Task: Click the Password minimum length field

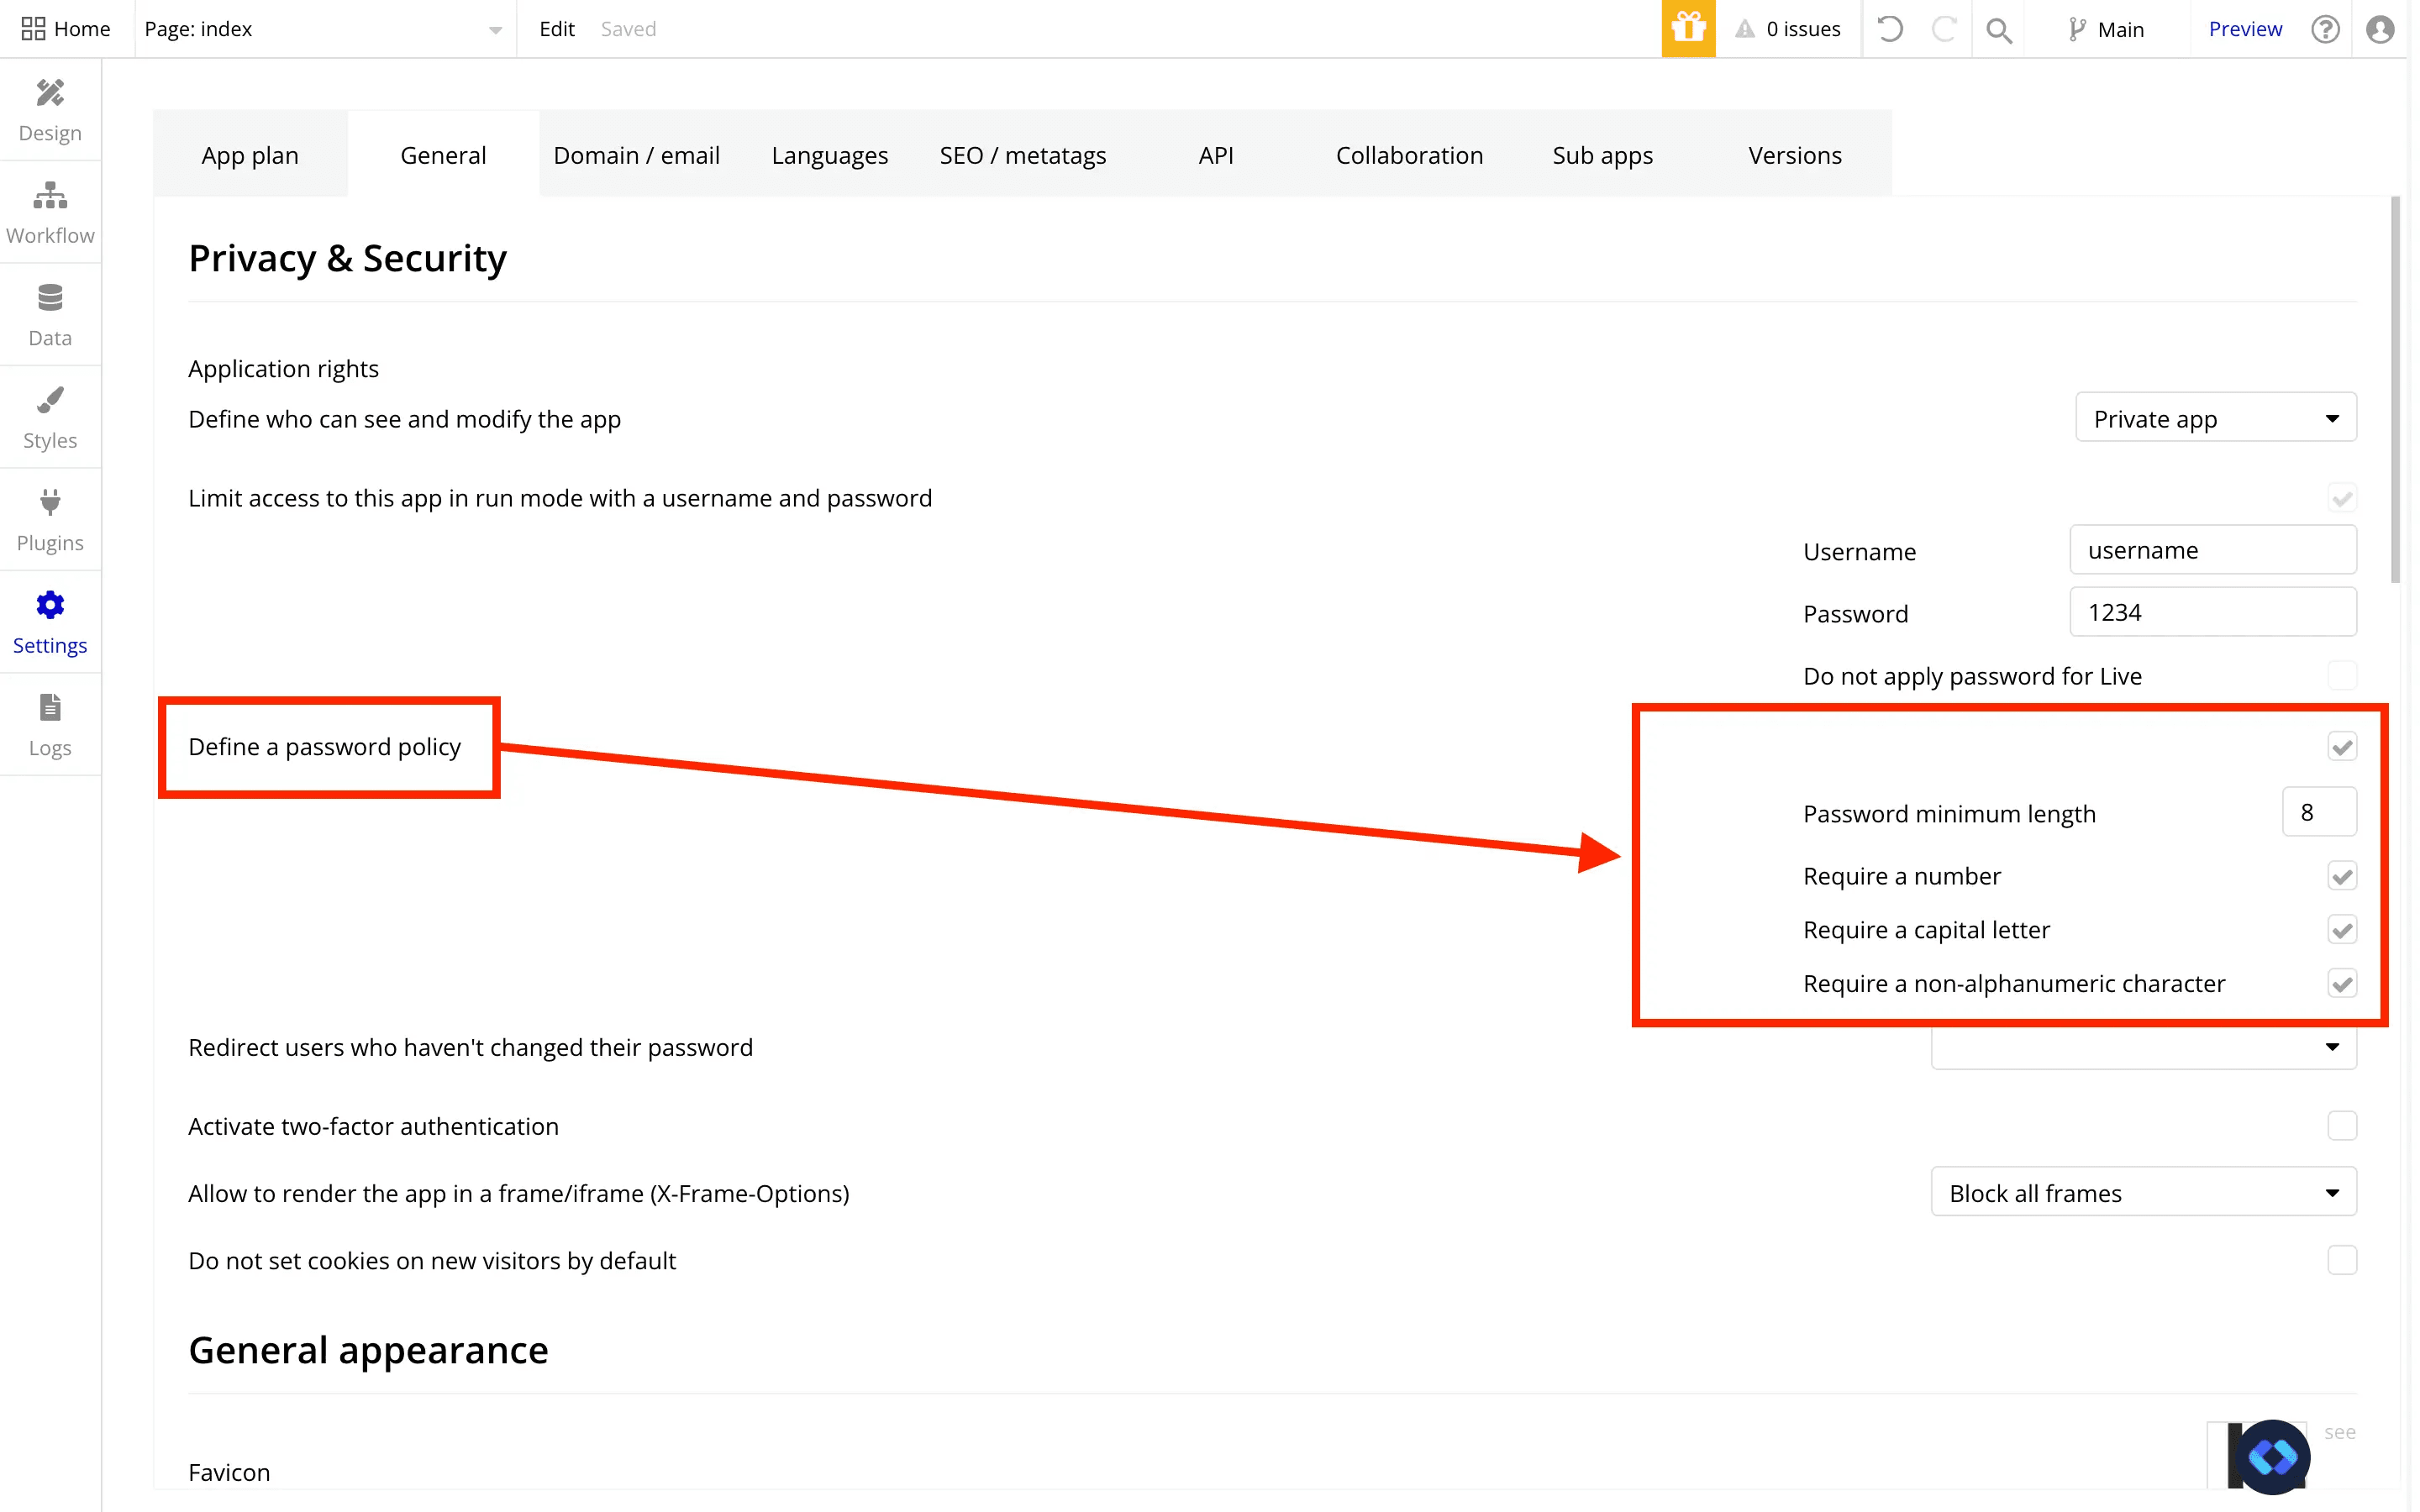Action: pyautogui.click(x=2319, y=812)
